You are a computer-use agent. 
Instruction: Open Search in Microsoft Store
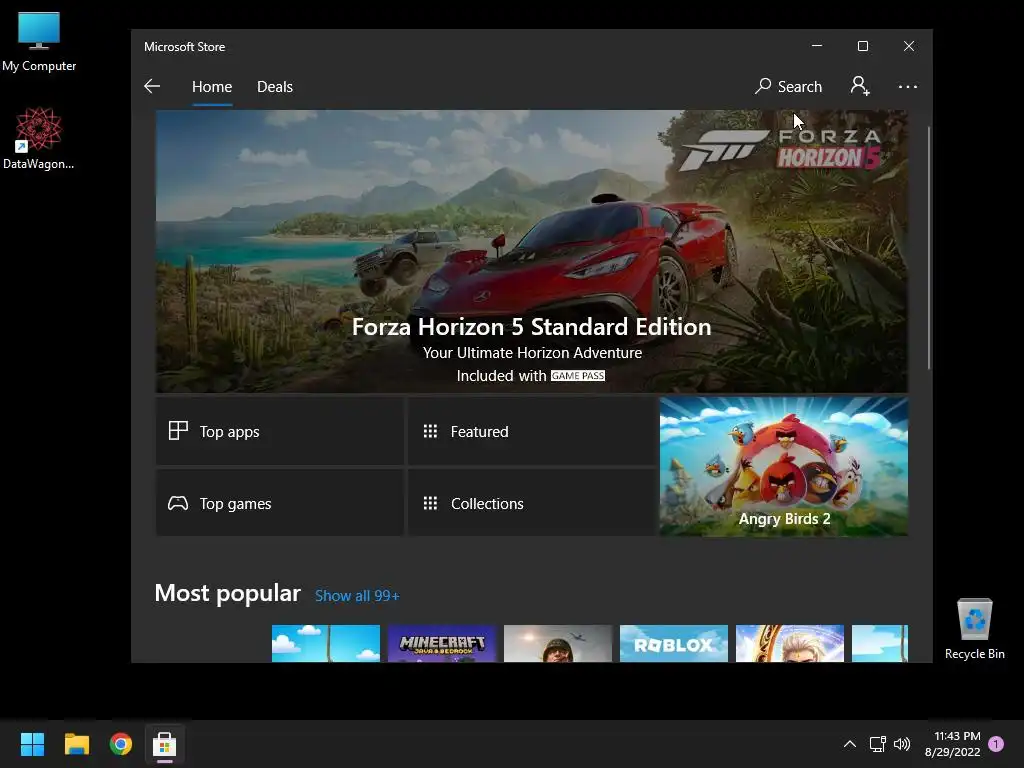click(788, 86)
